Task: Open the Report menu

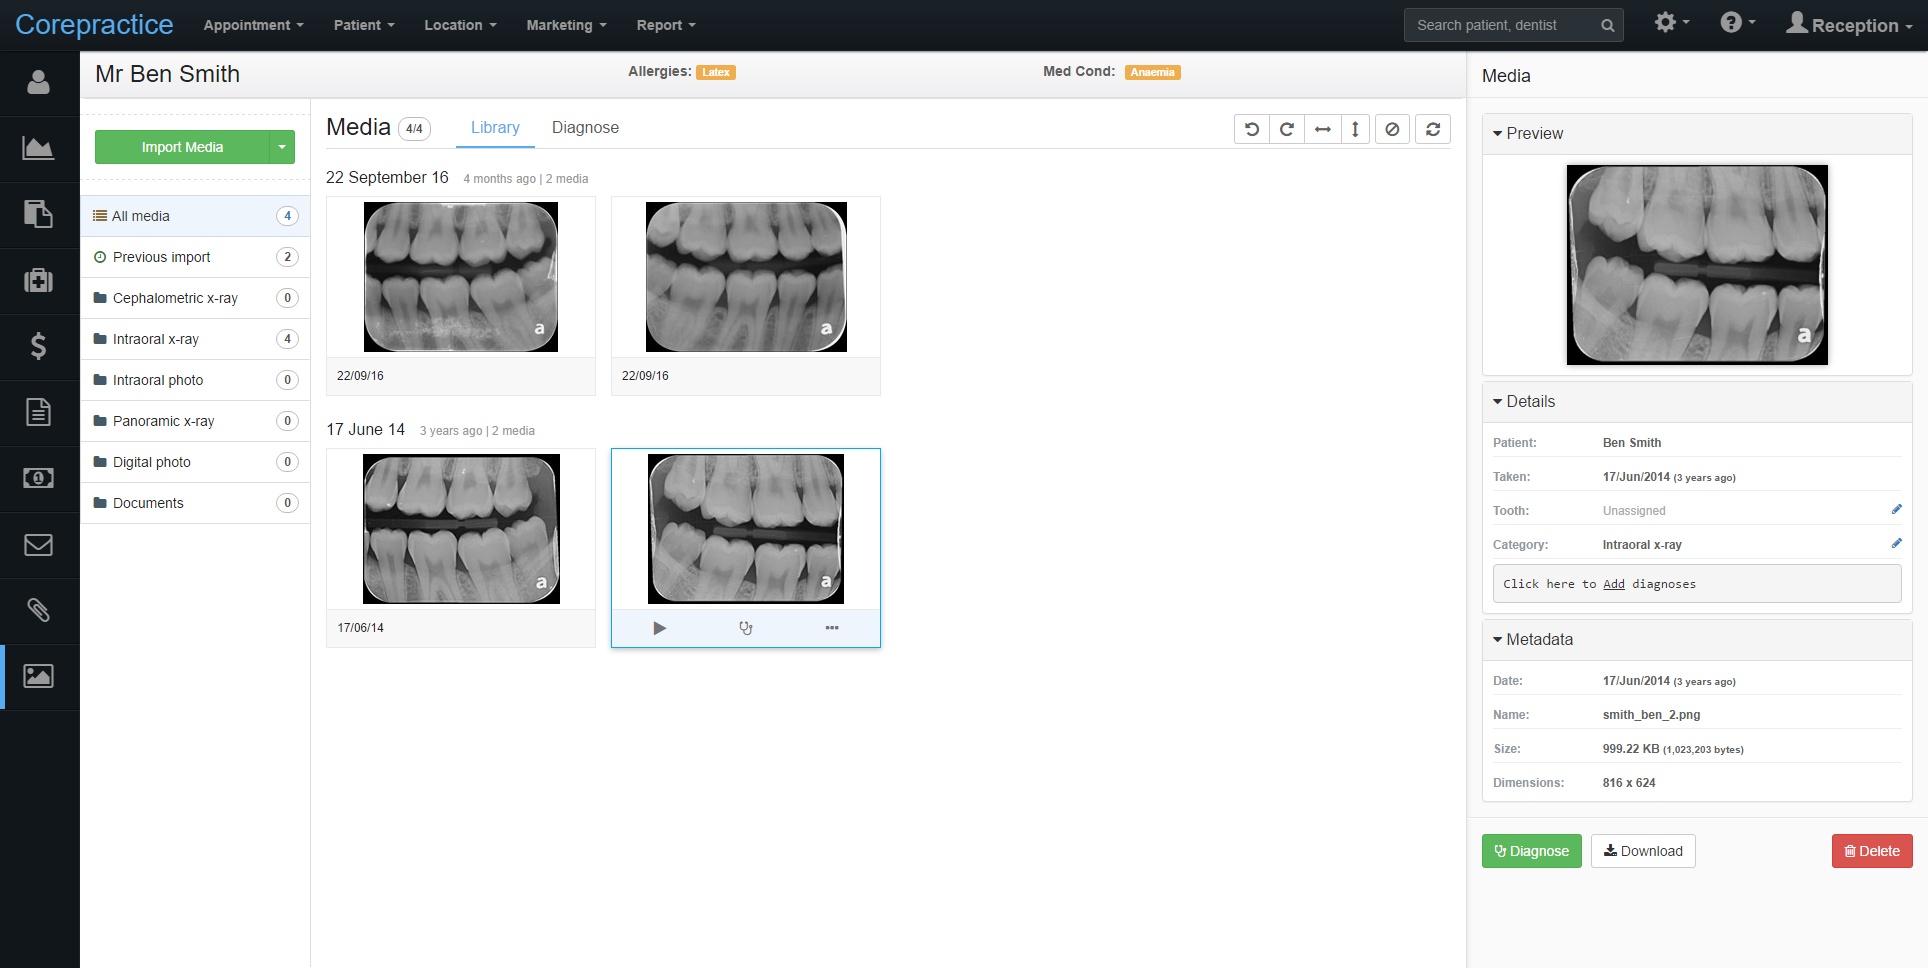Action: click(665, 25)
